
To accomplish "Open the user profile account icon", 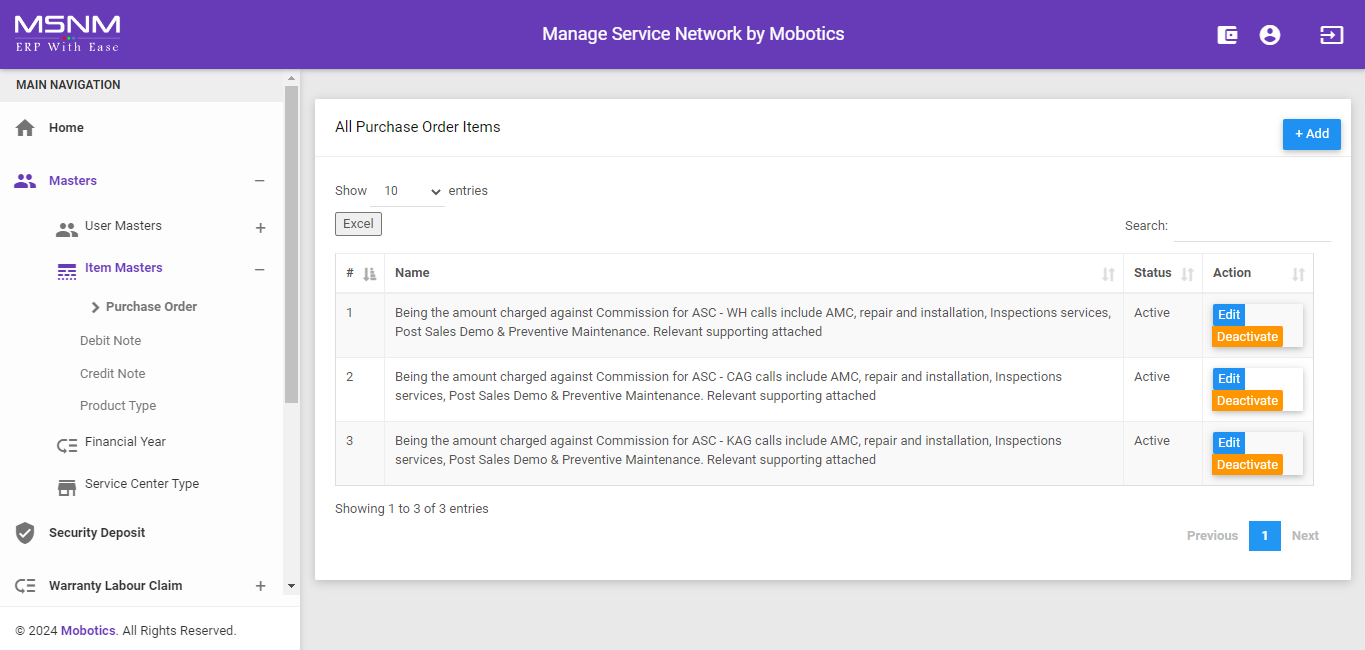I will (x=1270, y=35).
